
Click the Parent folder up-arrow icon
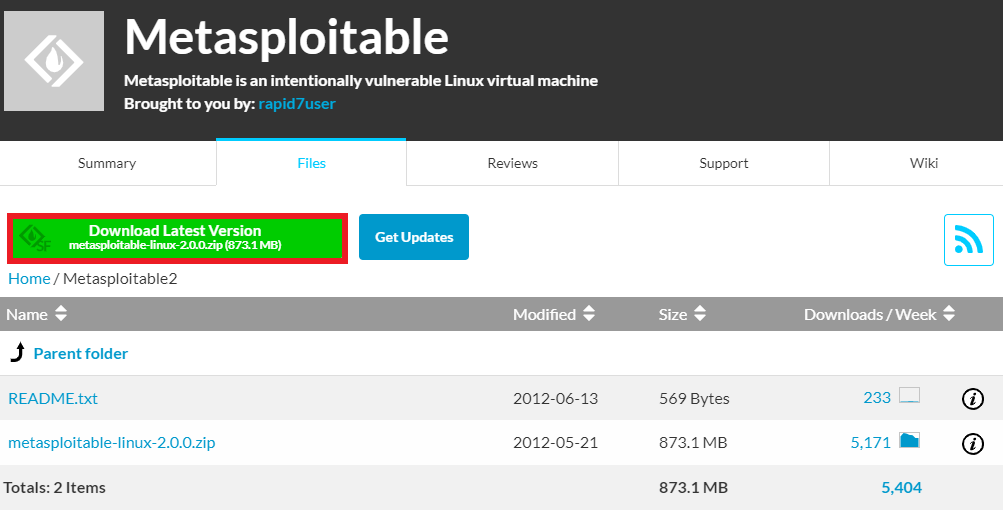(x=18, y=352)
